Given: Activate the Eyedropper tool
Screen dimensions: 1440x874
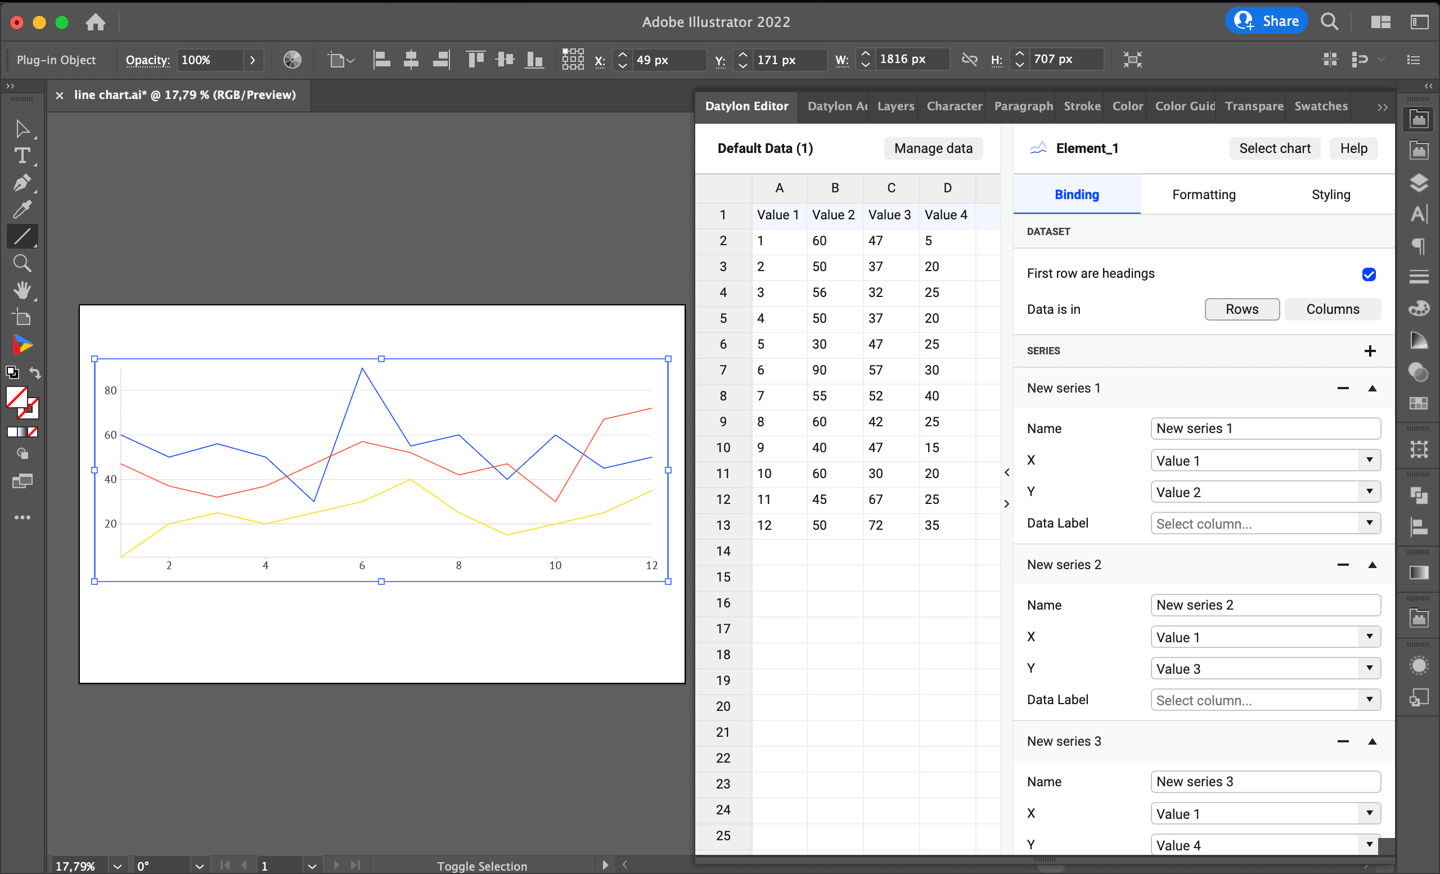Looking at the screenshot, I should [22, 209].
